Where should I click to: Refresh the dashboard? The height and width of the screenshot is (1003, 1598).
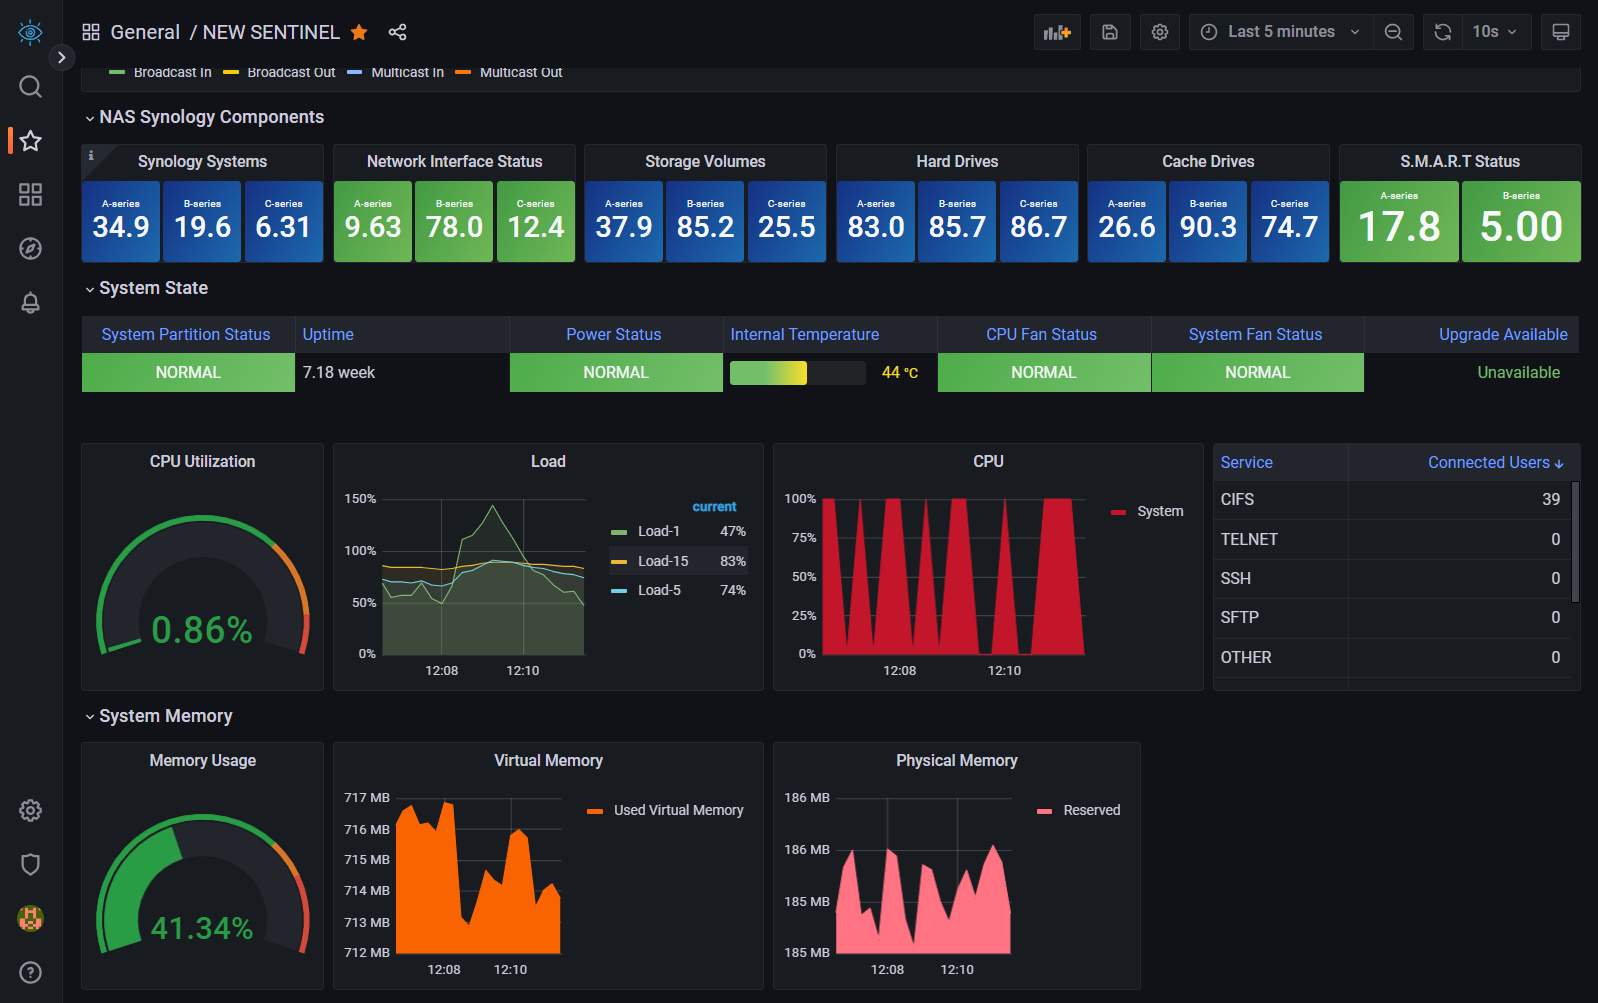coord(1442,32)
